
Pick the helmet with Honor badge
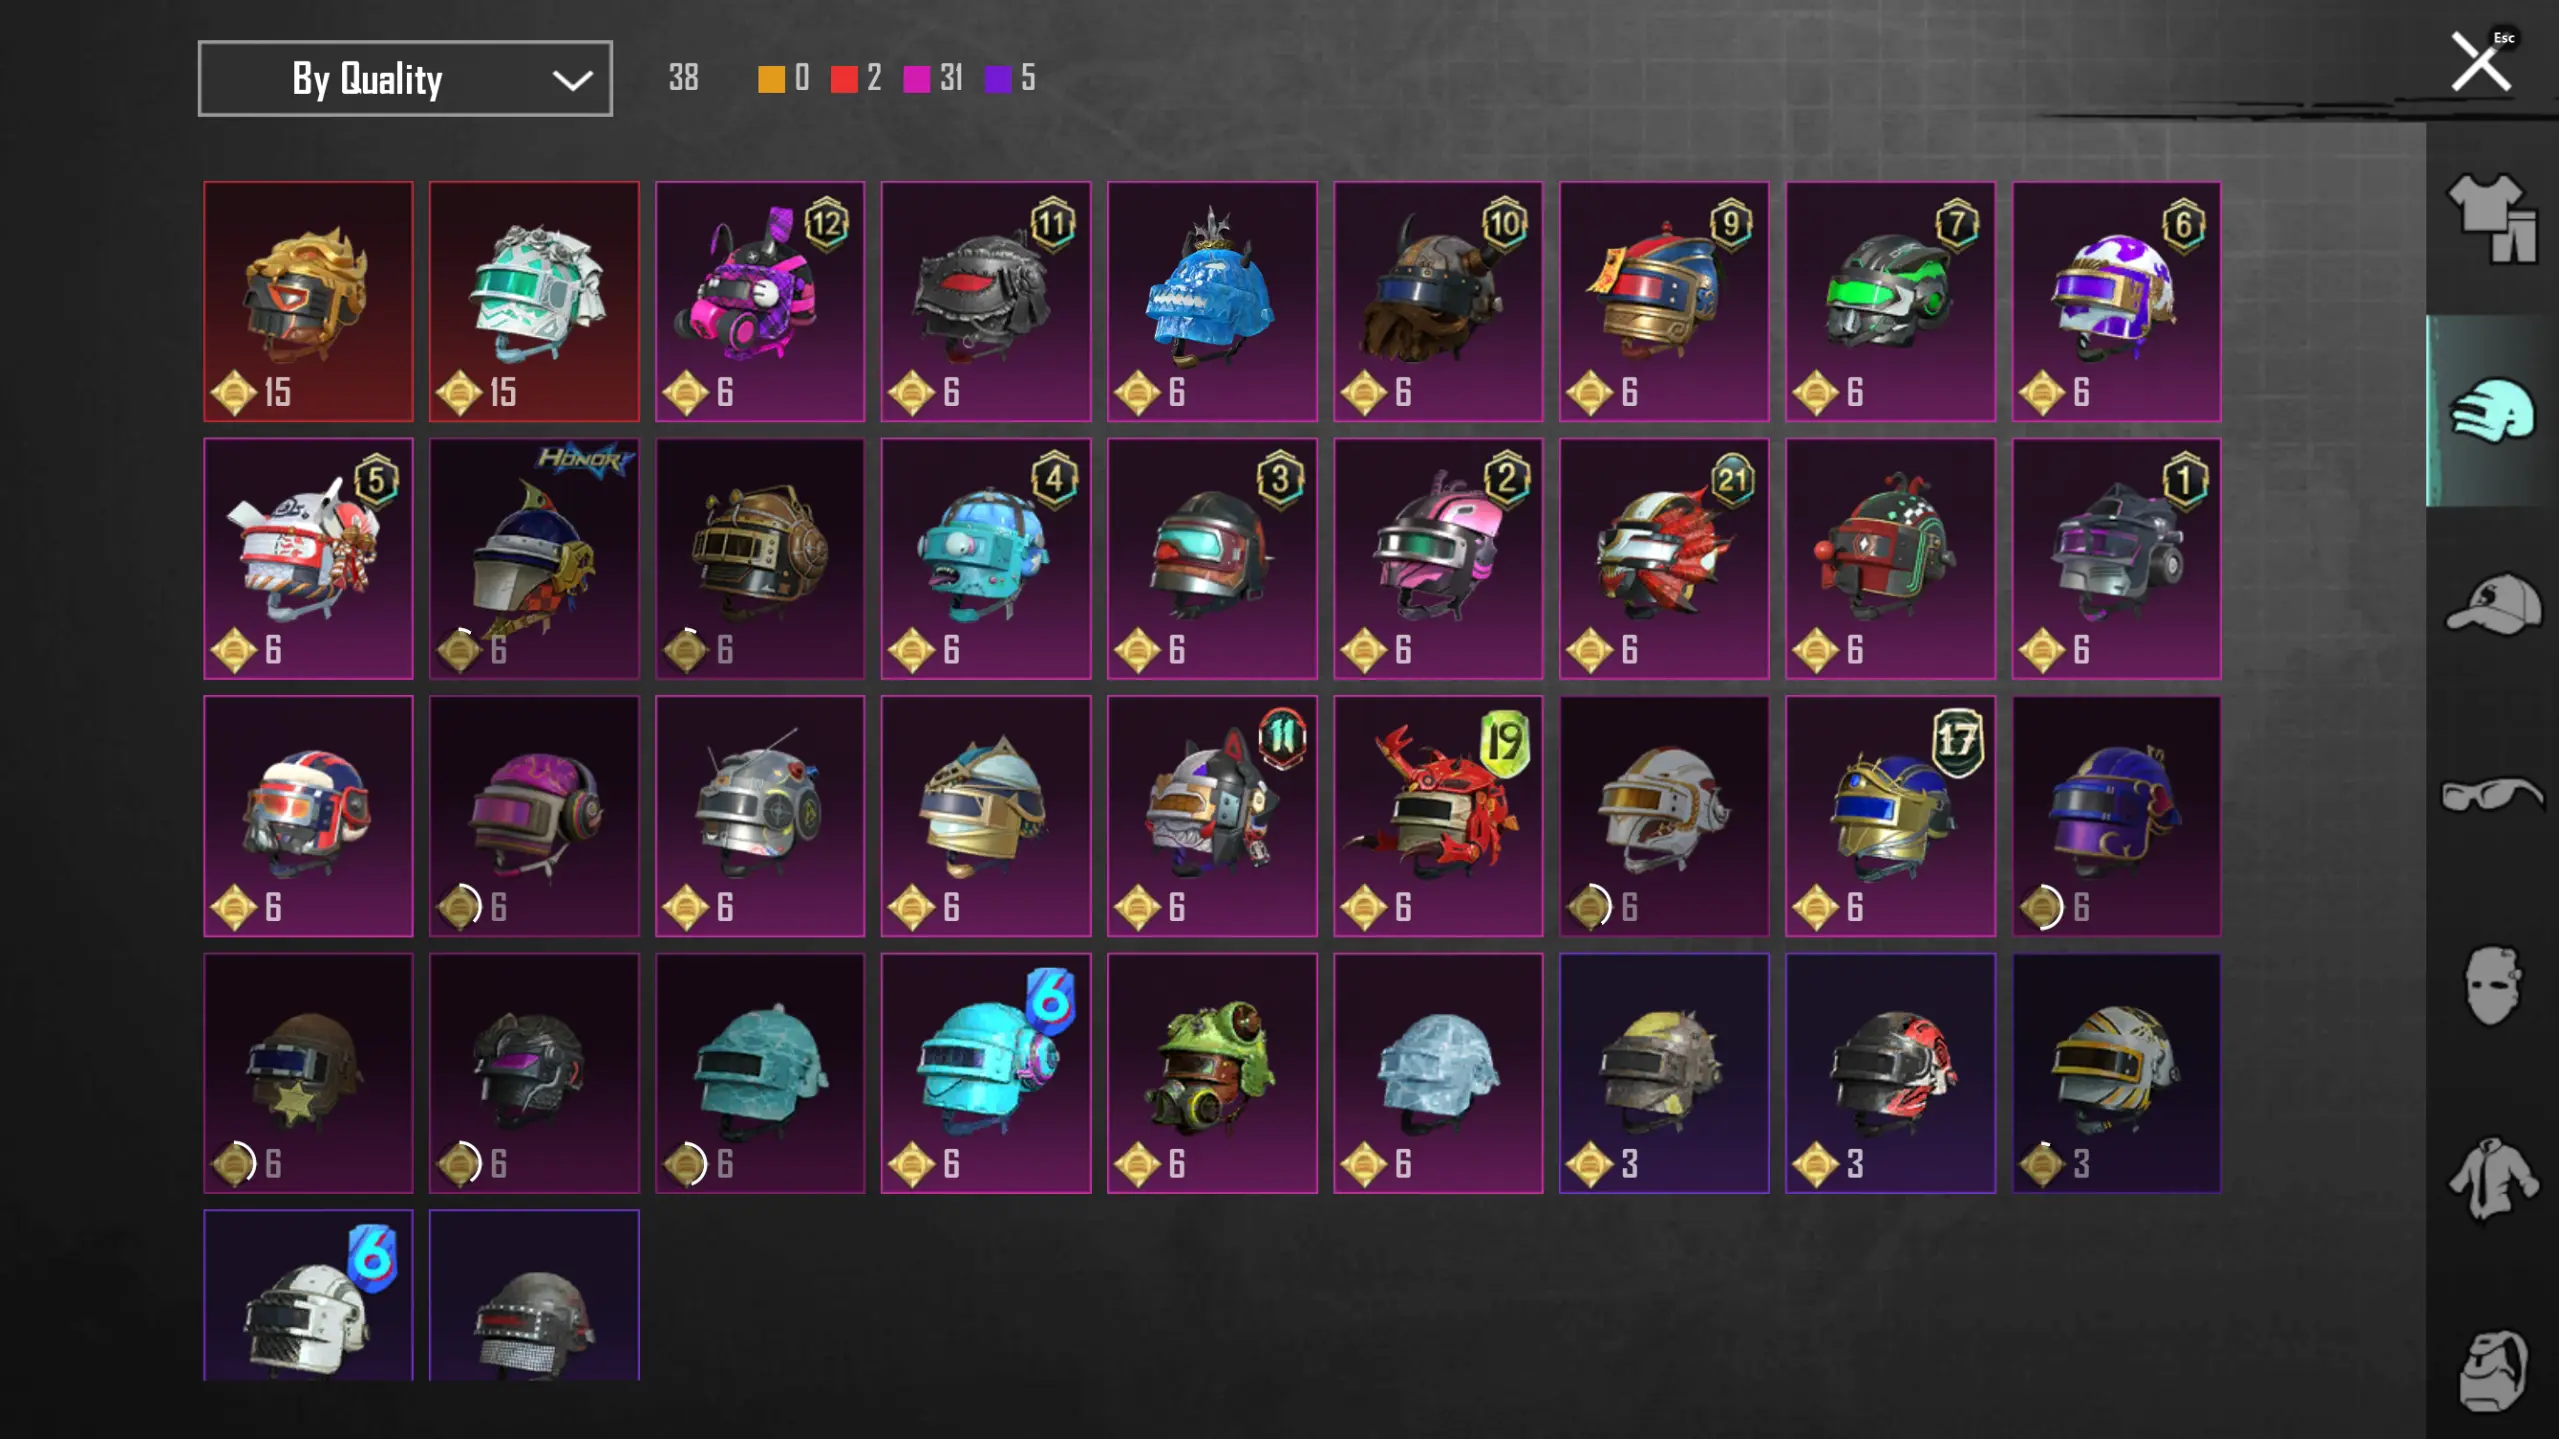coord(534,558)
